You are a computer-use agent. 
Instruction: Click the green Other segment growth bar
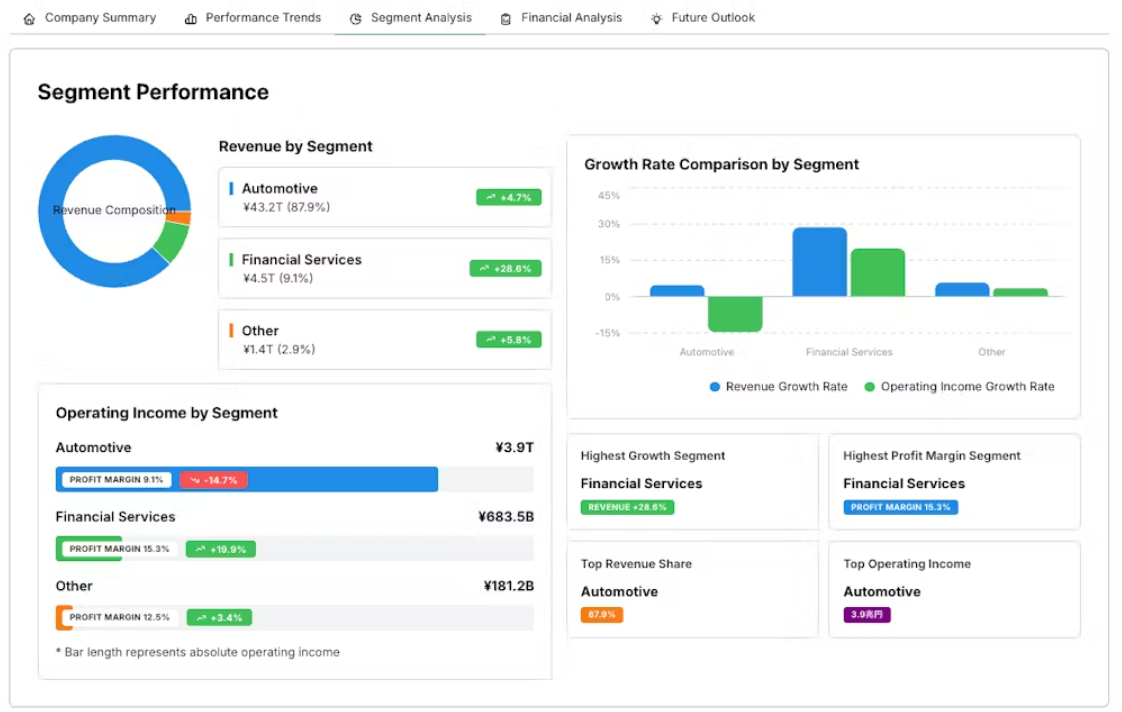click(1020, 292)
